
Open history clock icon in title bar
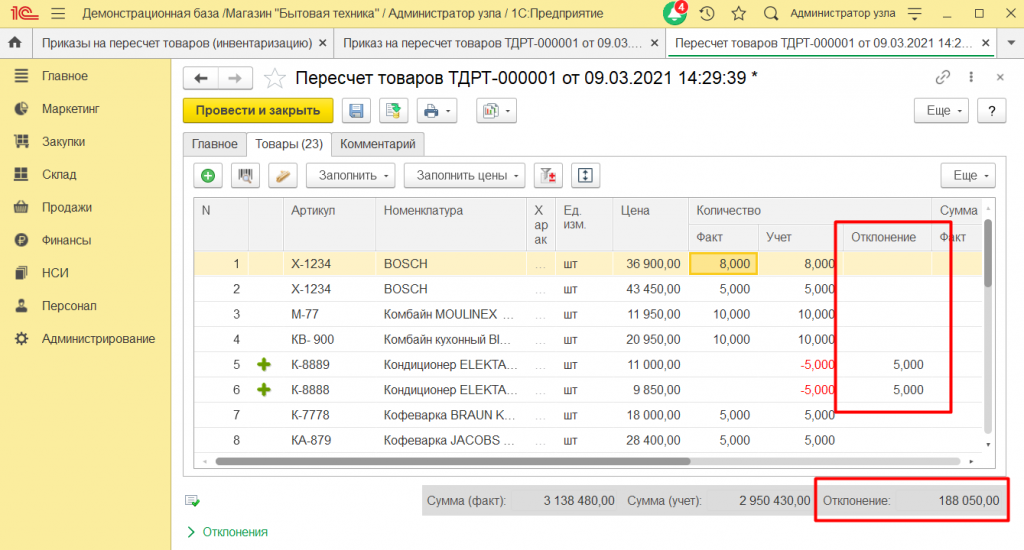pos(707,13)
